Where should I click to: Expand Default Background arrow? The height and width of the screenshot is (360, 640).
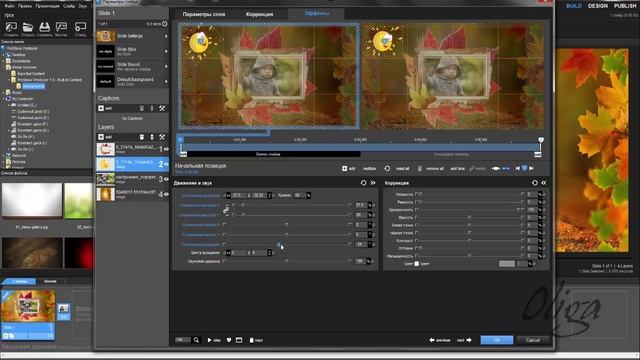coord(166,81)
